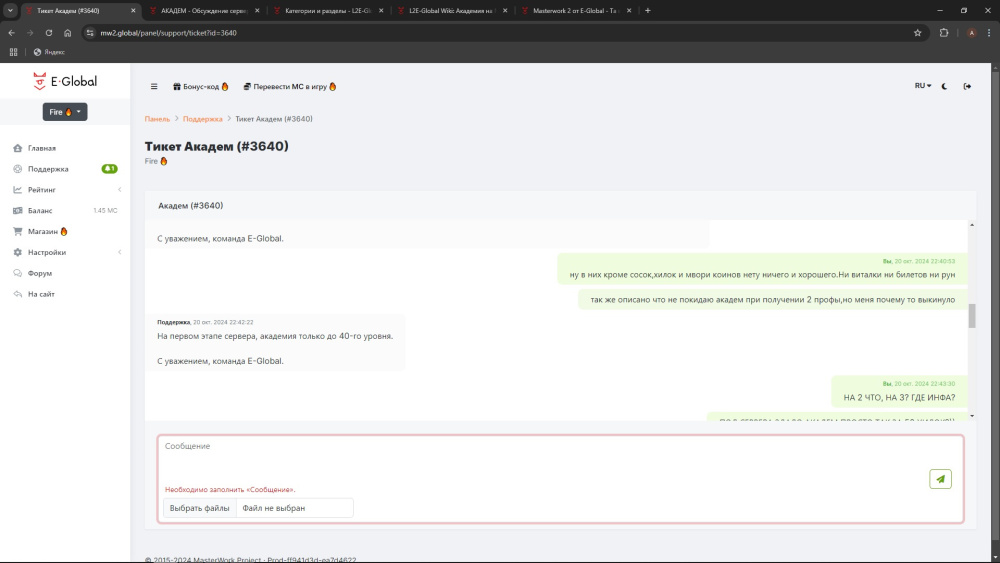This screenshot has height=563, width=1000.
Task: Open the RU language dropdown
Action: tap(922, 86)
